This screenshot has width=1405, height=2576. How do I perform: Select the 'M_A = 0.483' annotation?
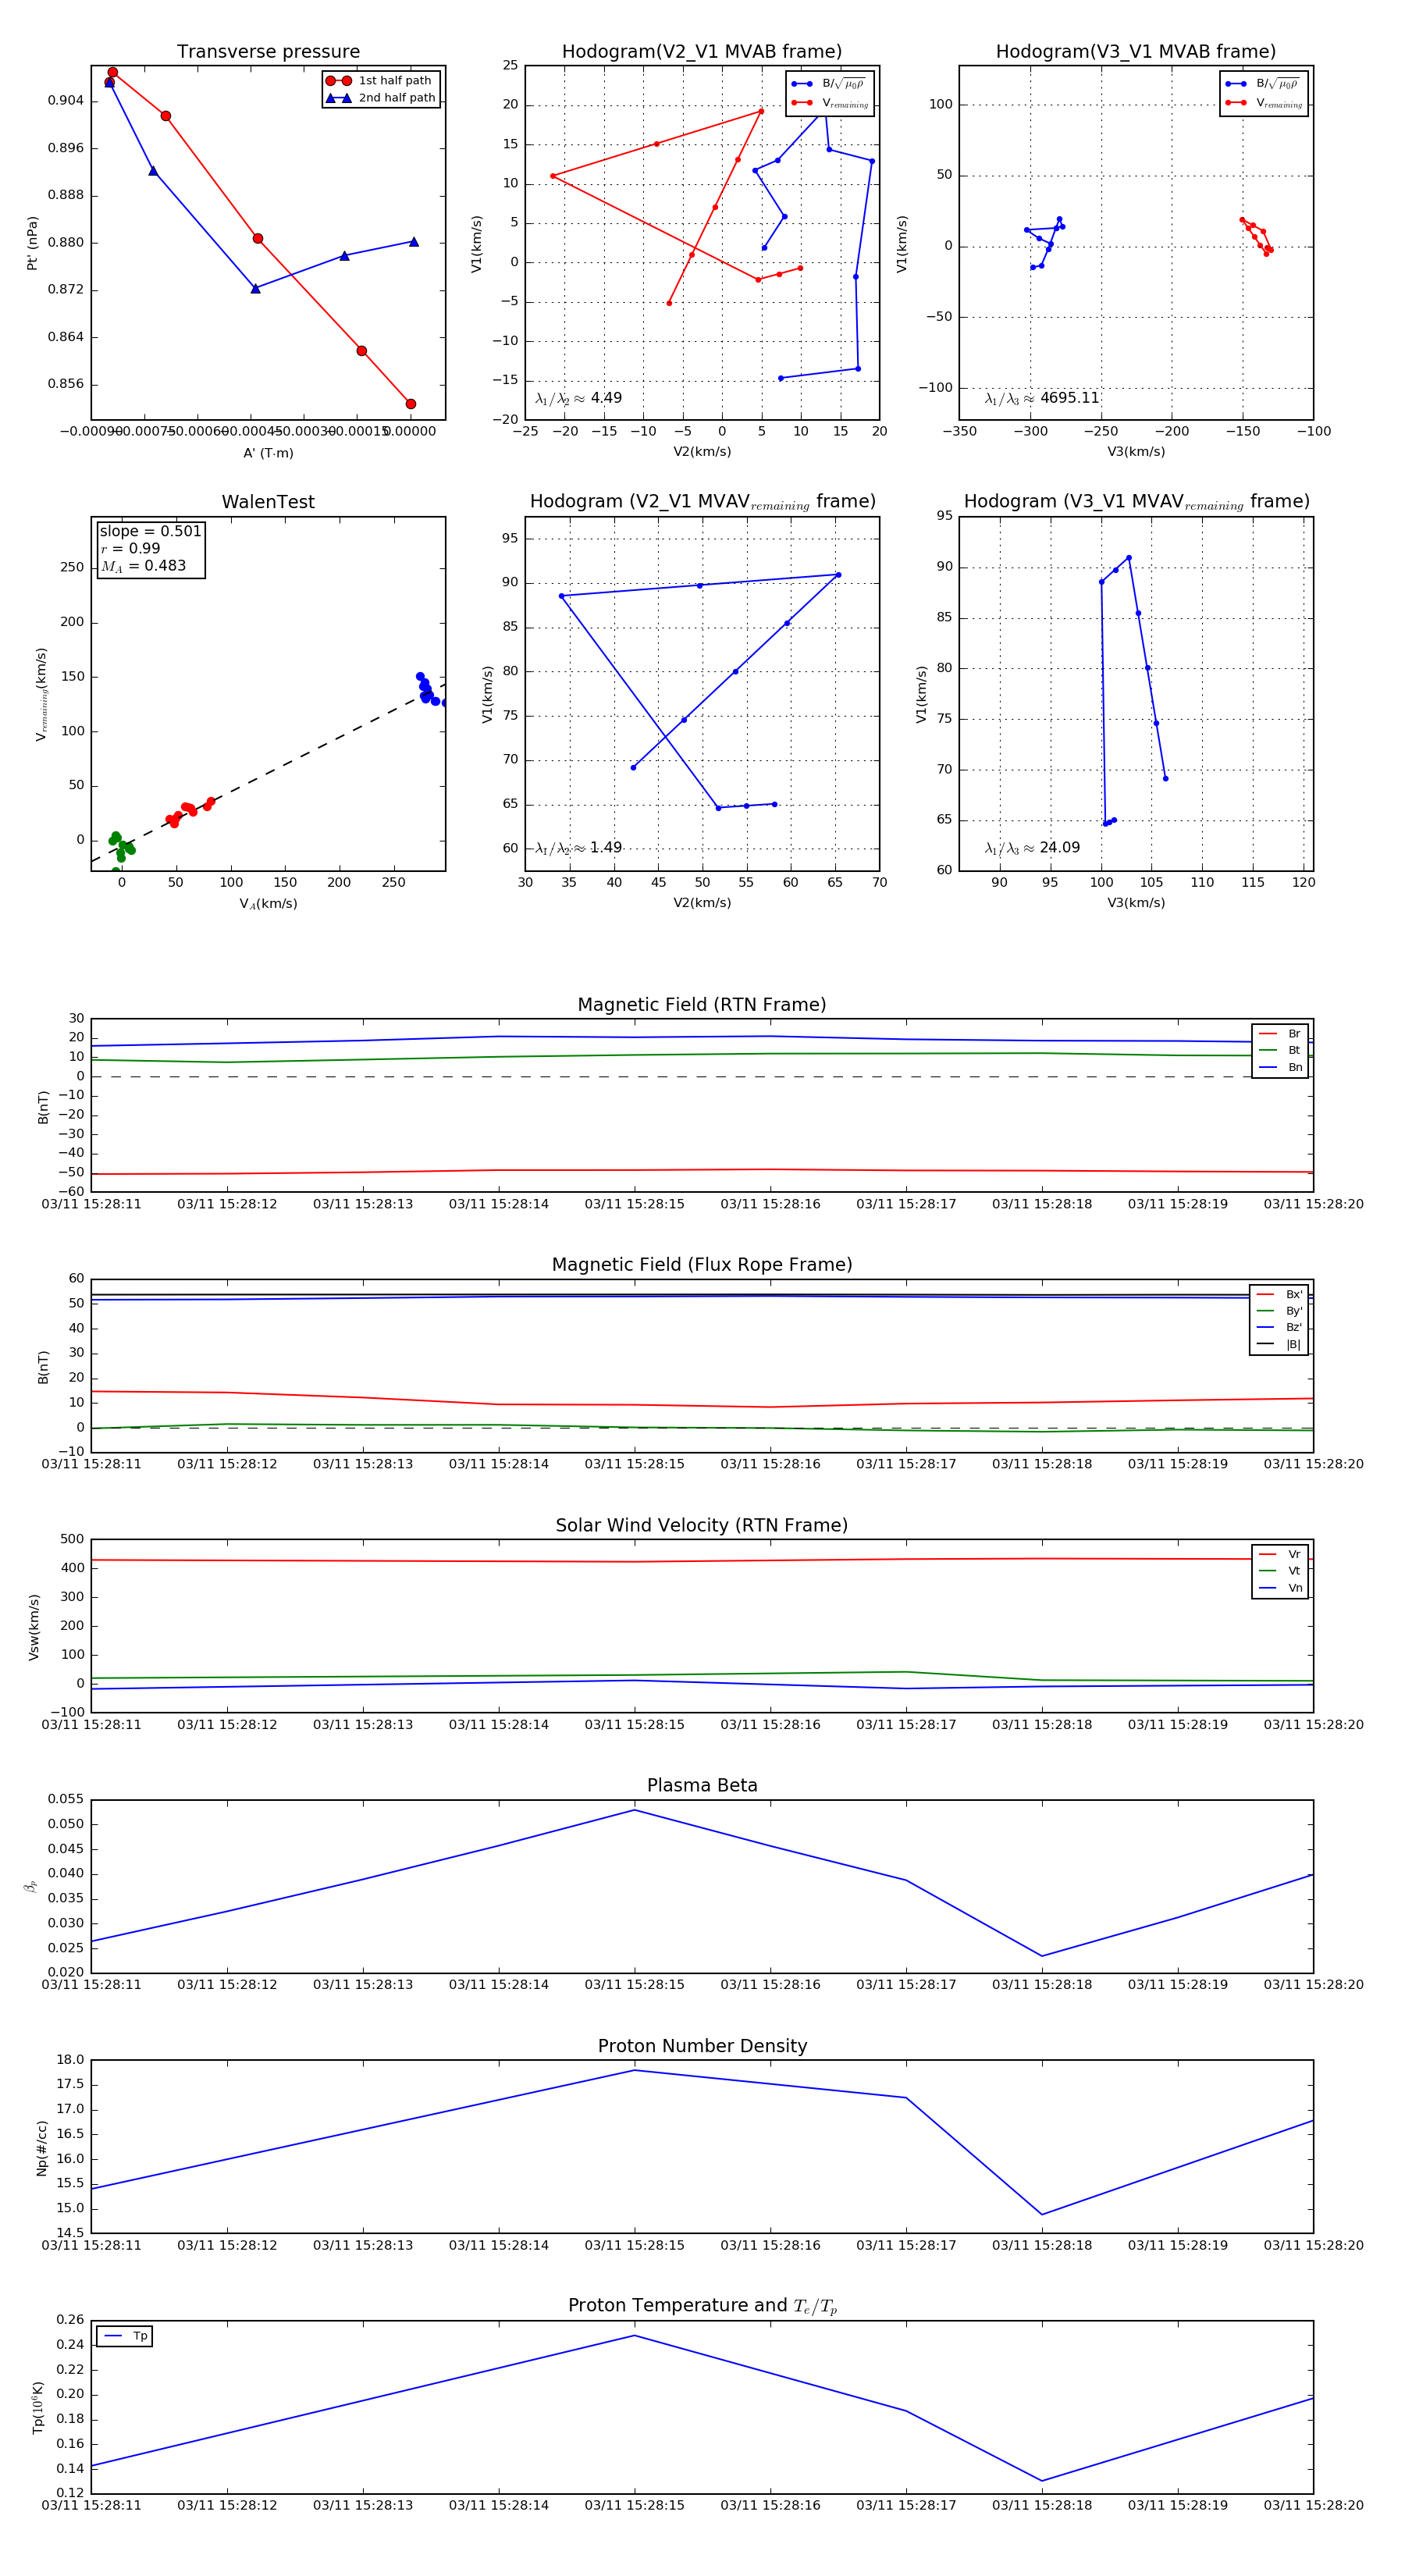point(143,566)
